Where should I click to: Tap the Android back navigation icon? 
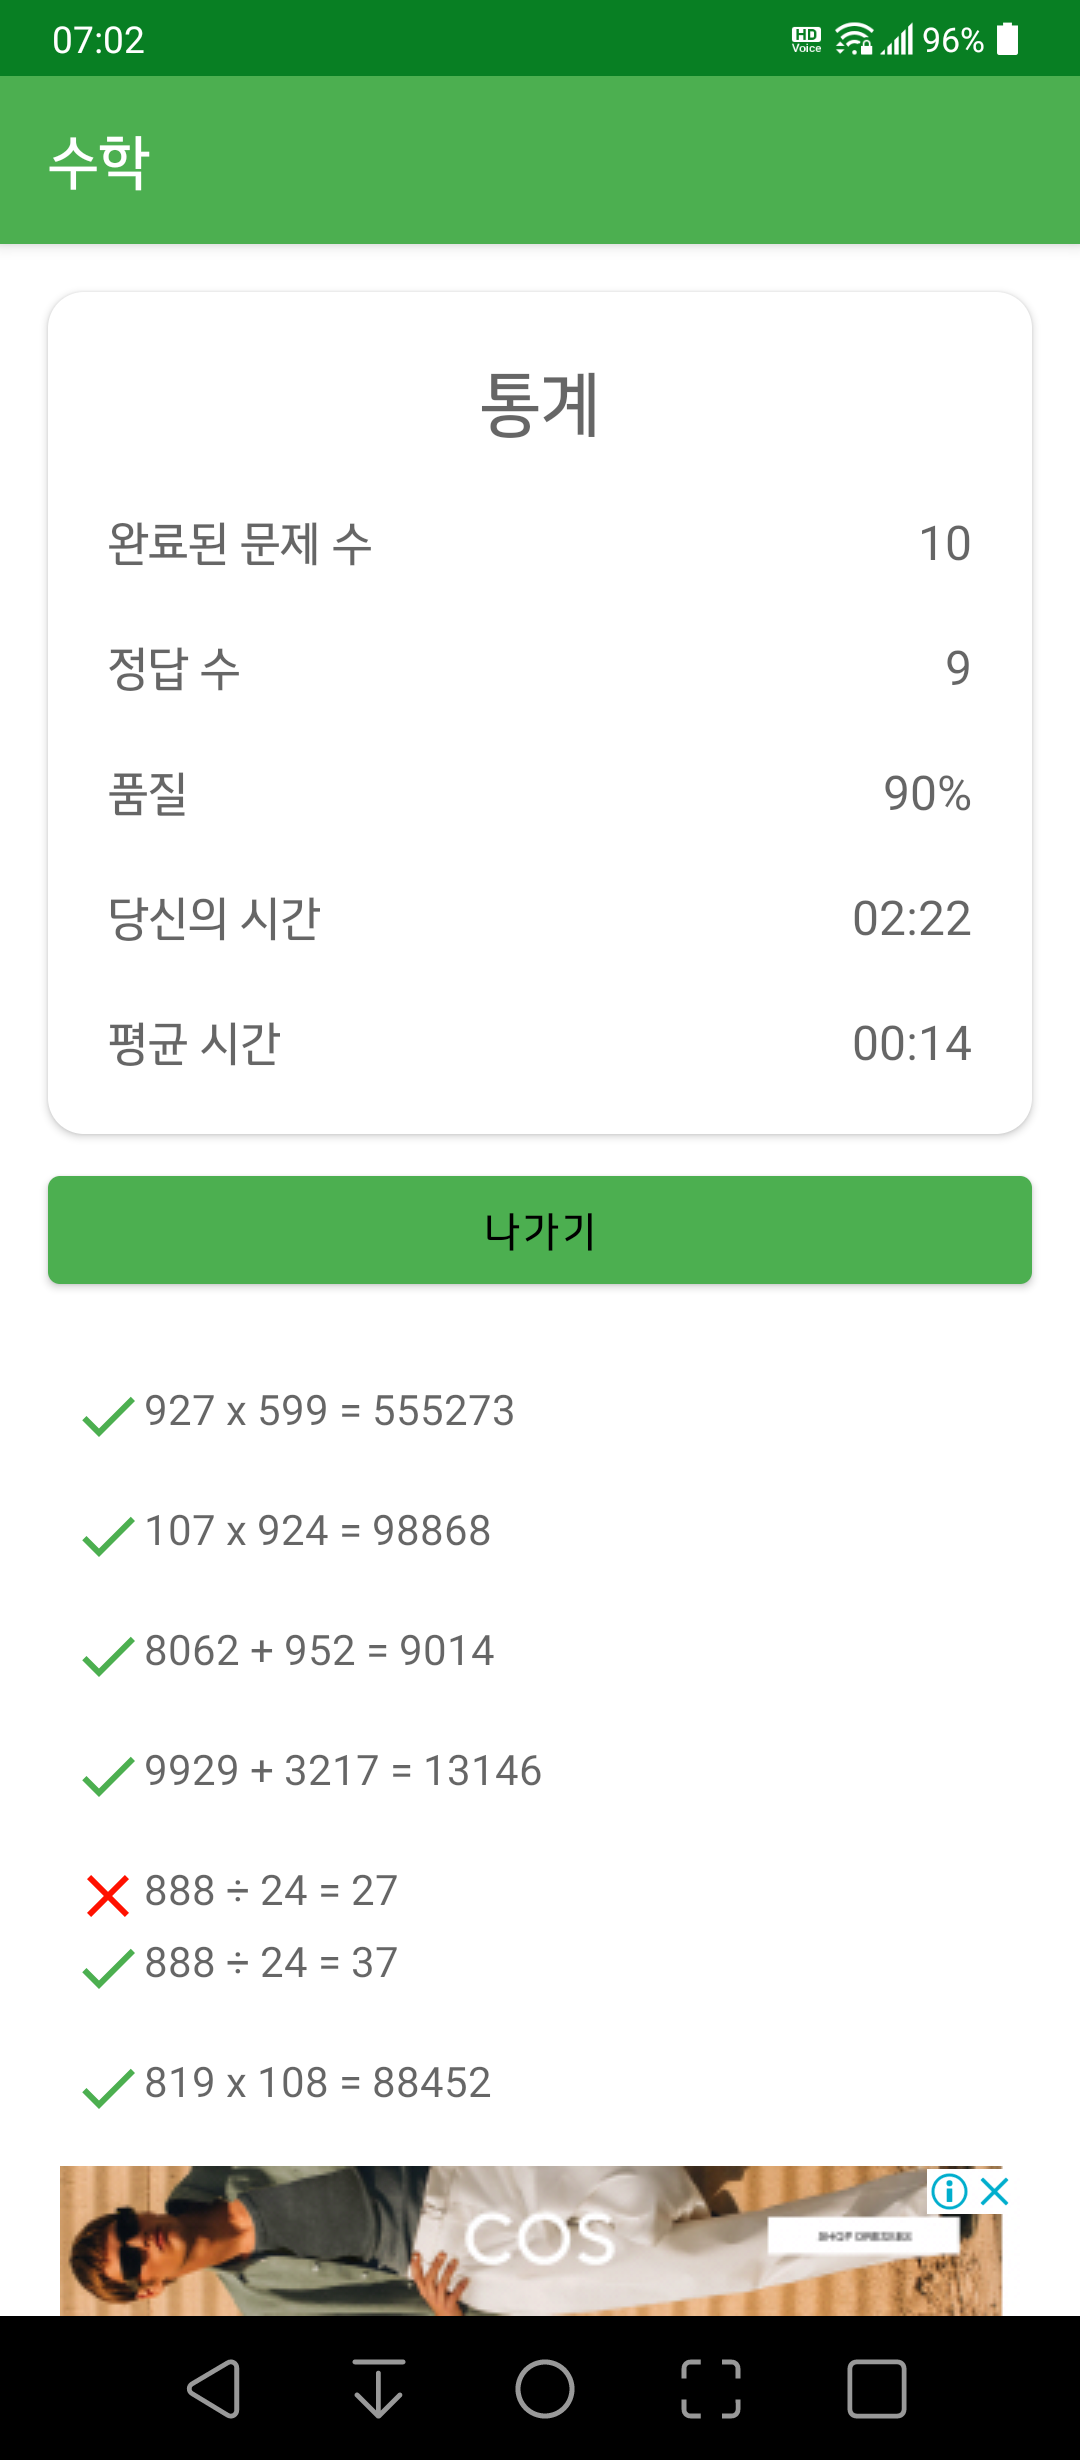pyautogui.click(x=214, y=2389)
